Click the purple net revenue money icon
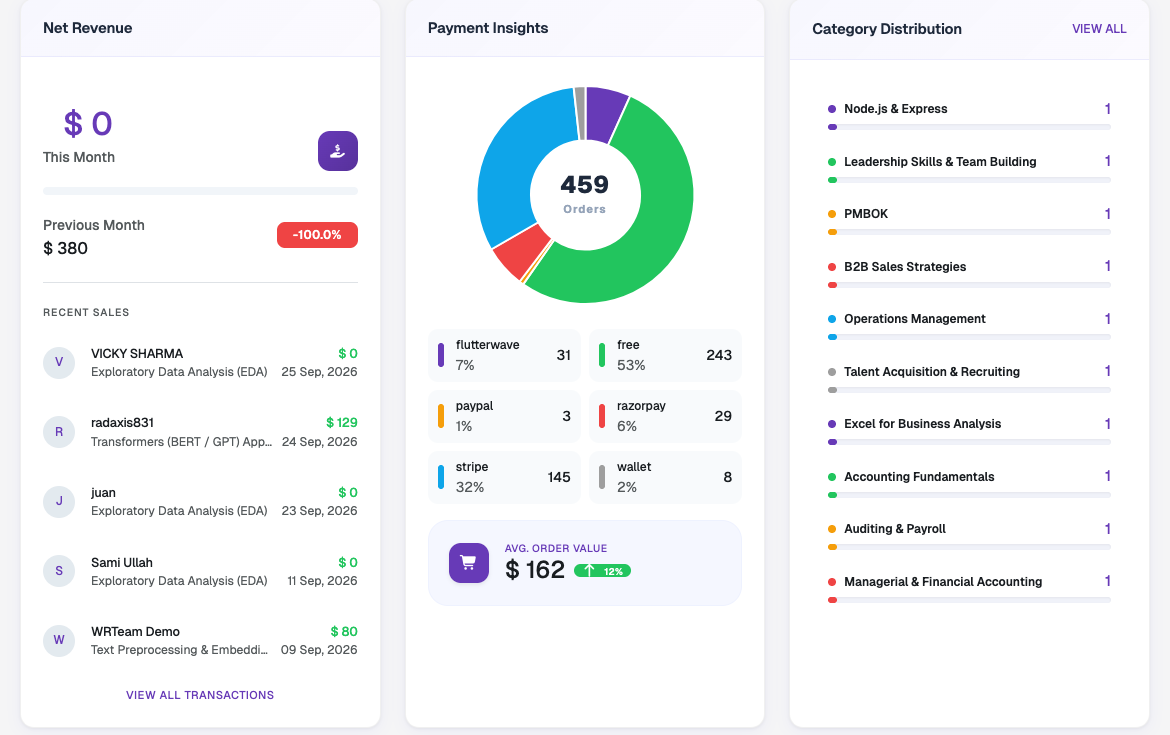1170x735 pixels. click(x=337, y=151)
